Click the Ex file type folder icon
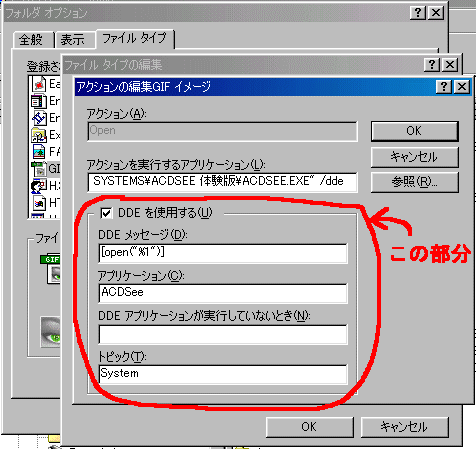This screenshot has width=476, height=449. click(39, 135)
